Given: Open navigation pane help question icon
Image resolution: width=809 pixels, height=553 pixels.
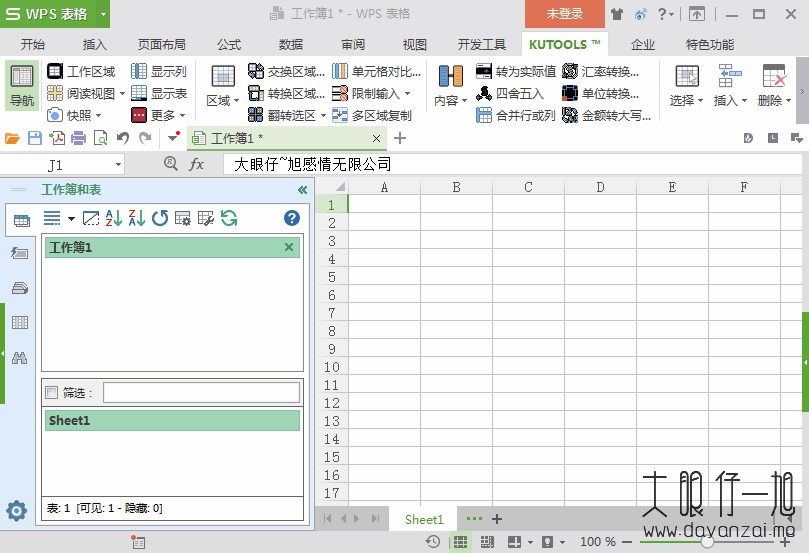Looking at the screenshot, I should 292,218.
